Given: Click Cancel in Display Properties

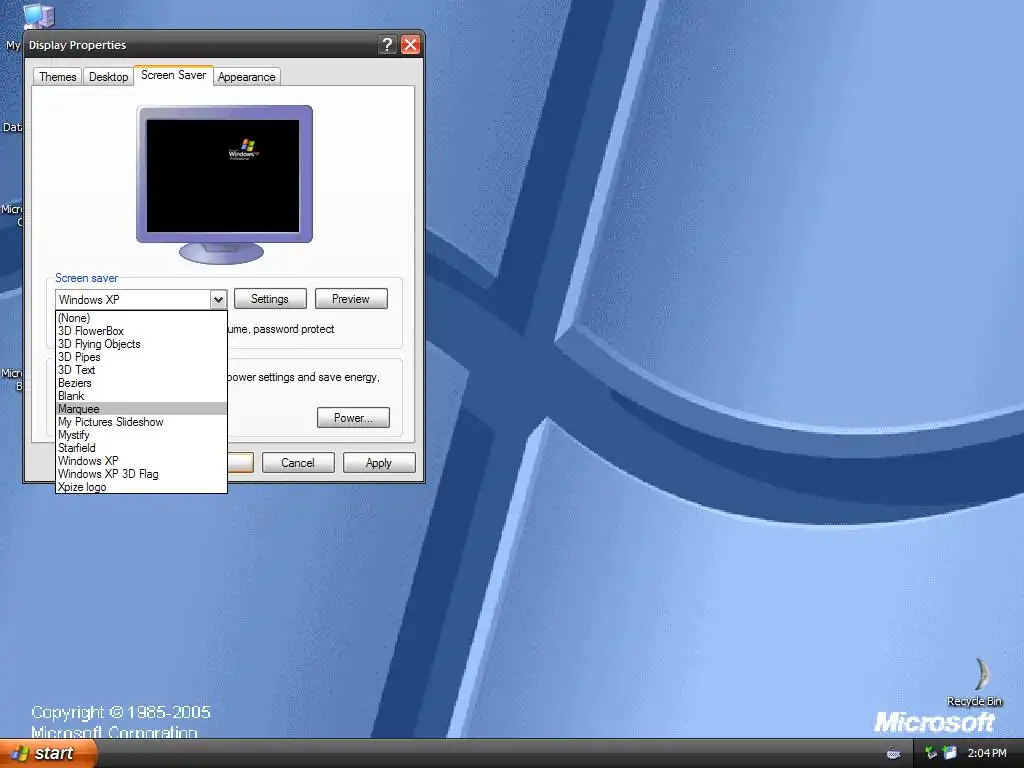Looking at the screenshot, I should point(298,463).
